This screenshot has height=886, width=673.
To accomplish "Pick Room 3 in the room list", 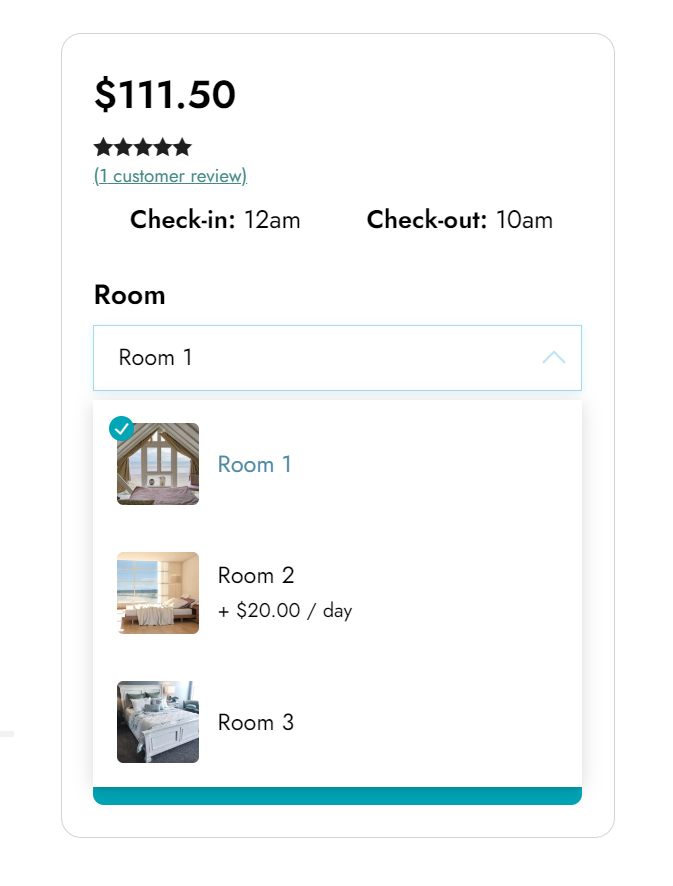I will point(256,722).
